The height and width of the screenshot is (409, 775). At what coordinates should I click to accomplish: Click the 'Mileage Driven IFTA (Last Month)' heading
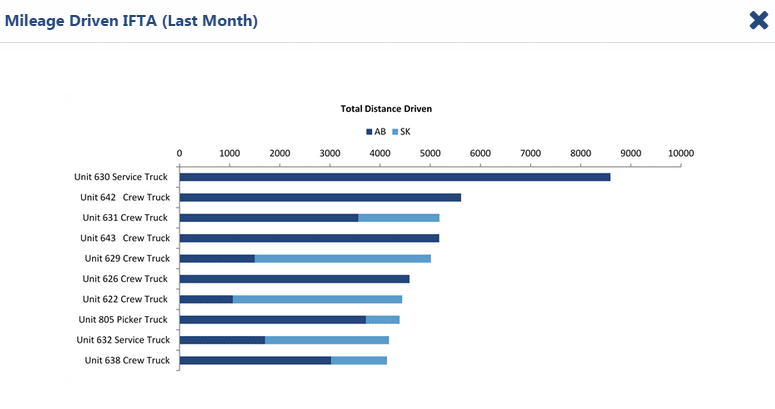click(x=131, y=21)
